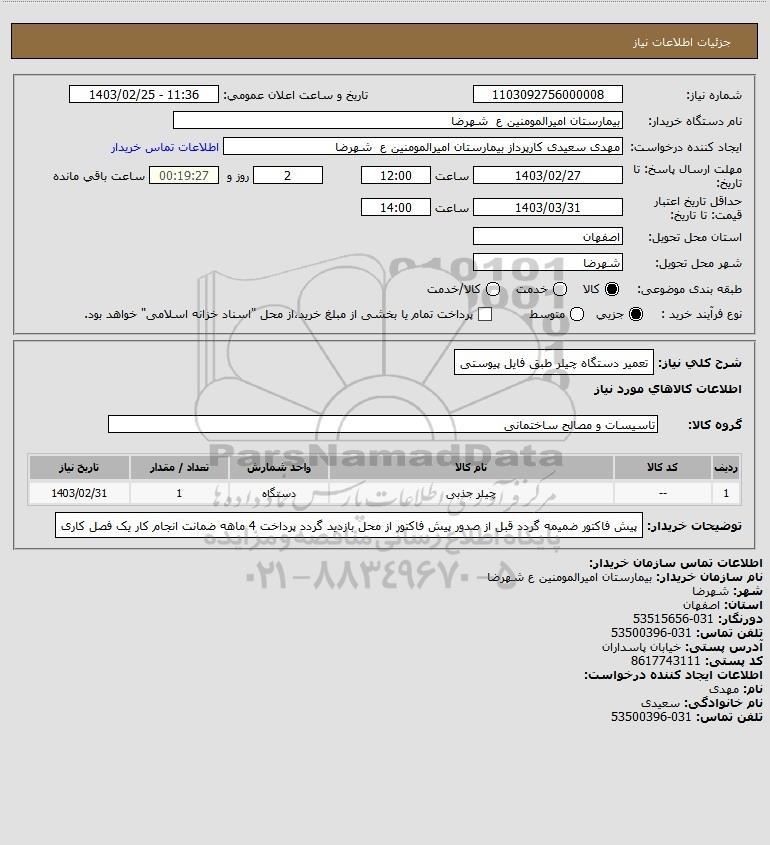
Task: Click the goods group field تاسیسات و مصالح ساختمانی
Action: click(x=383, y=425)
